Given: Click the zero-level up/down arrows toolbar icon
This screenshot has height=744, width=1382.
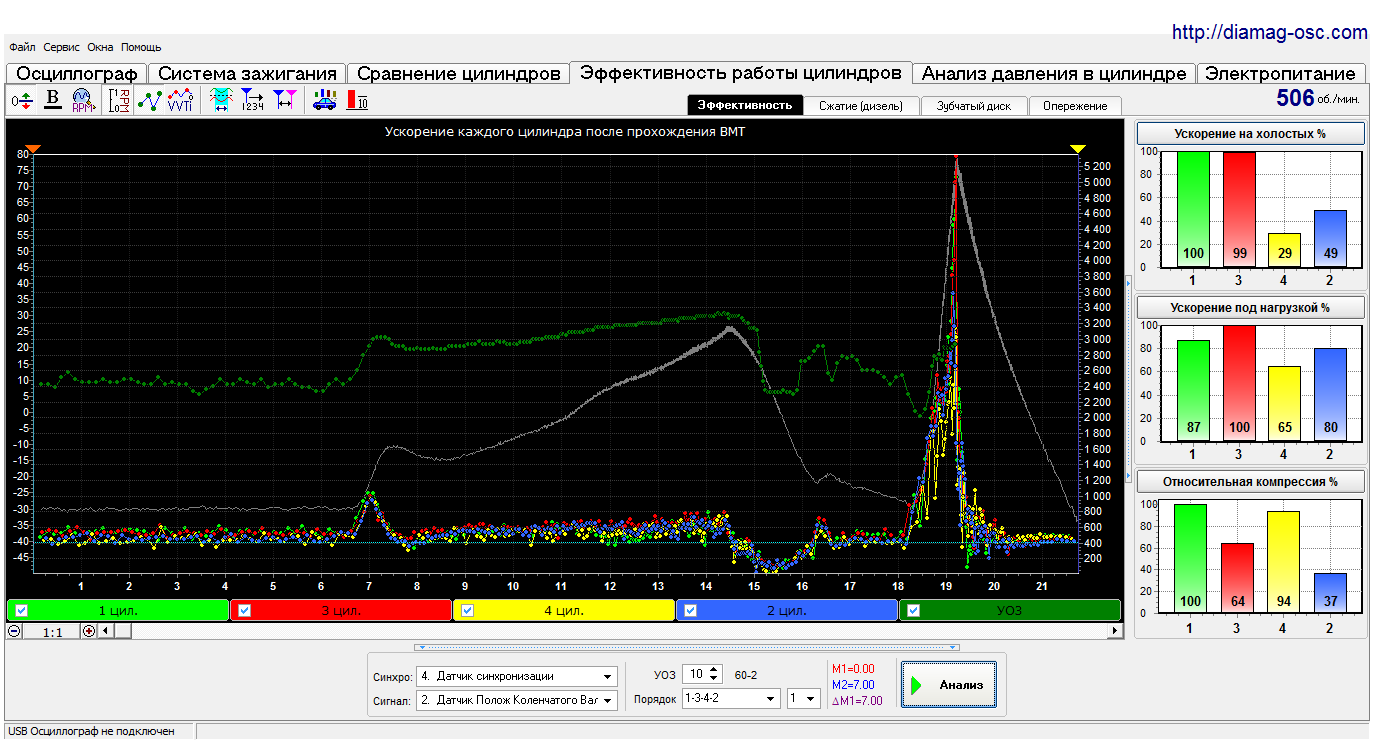Looking at the screenshot, I should [x=22, y=100].
